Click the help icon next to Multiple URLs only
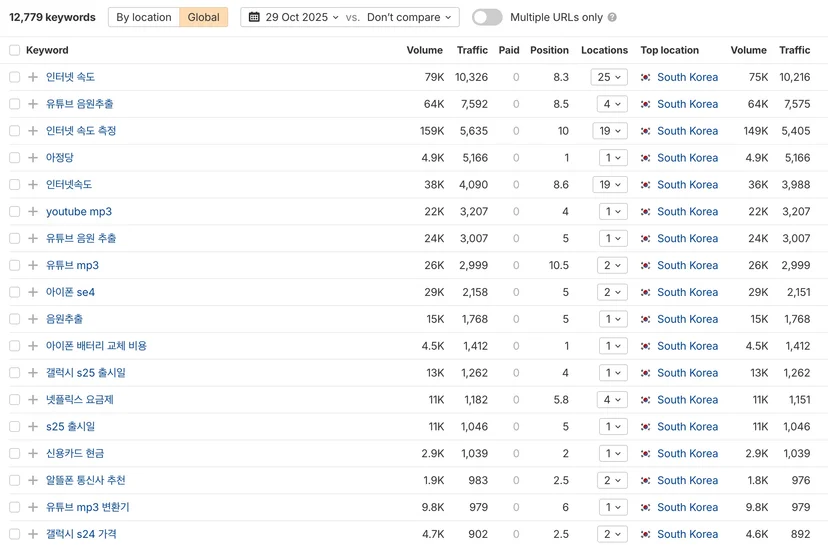This screenshot has height=545, width=828. [612, 17]
